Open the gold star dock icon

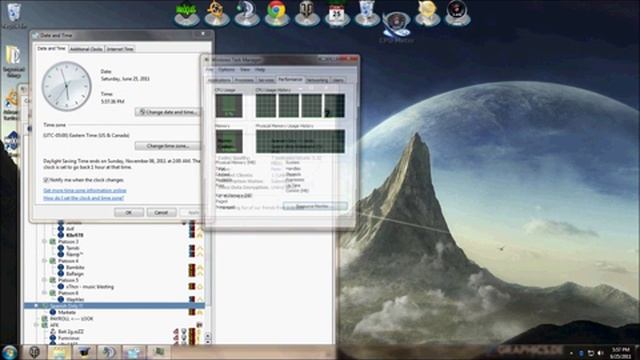[427, 13]
